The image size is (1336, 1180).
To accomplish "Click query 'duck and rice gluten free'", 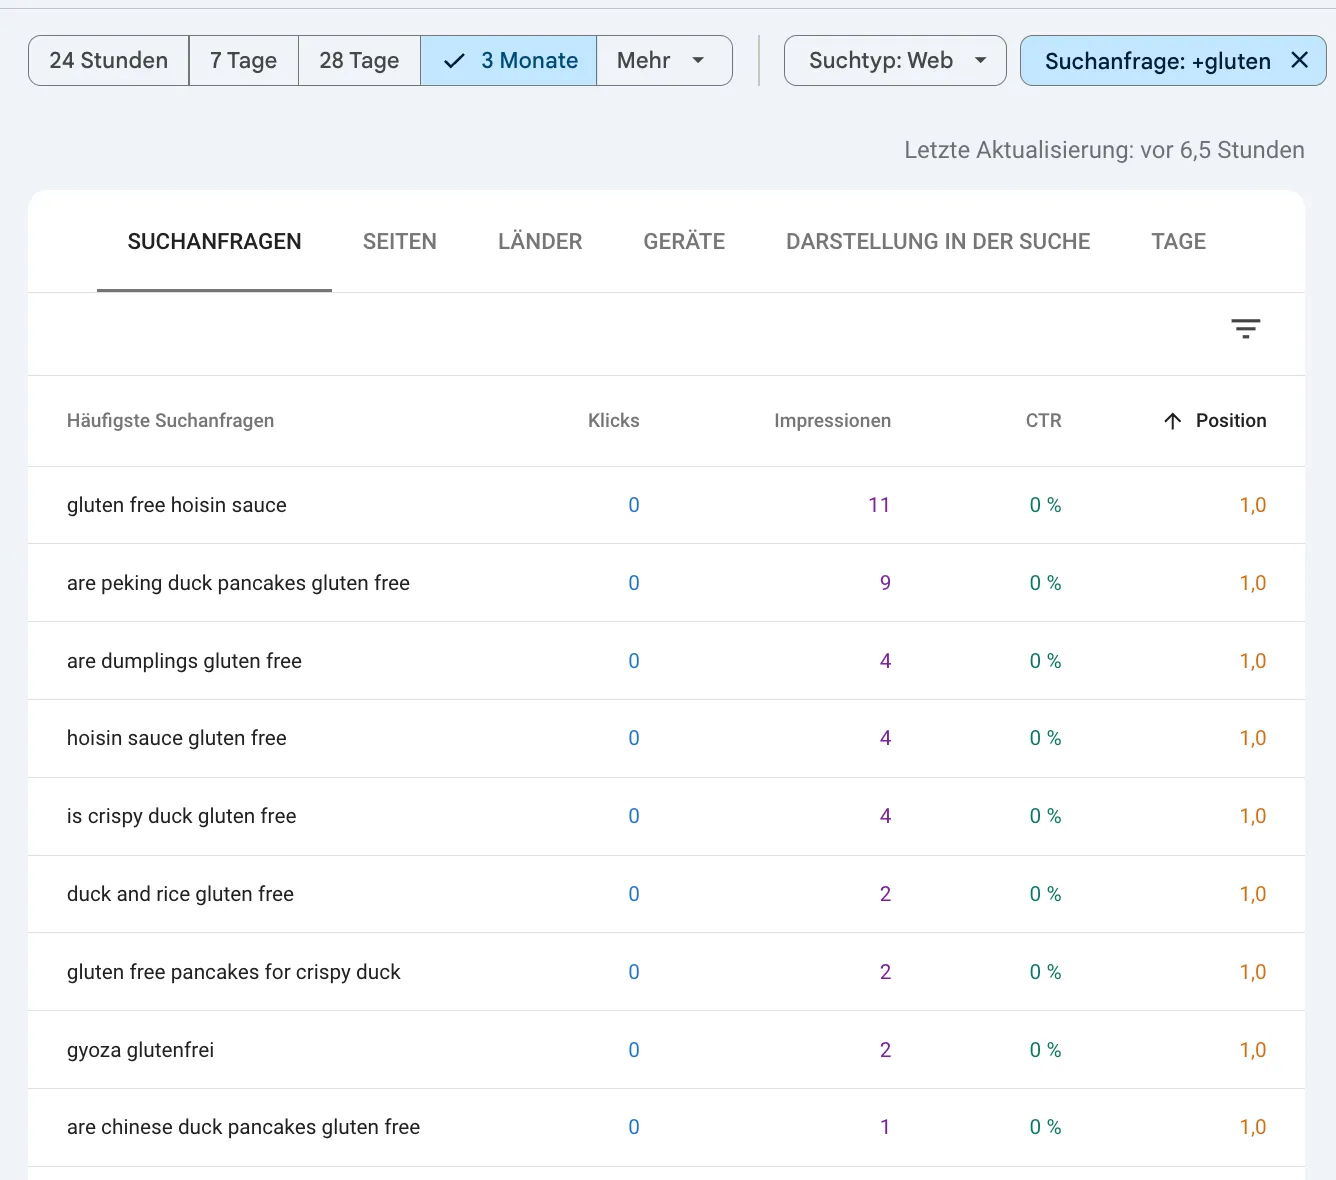I will point(180,894).
